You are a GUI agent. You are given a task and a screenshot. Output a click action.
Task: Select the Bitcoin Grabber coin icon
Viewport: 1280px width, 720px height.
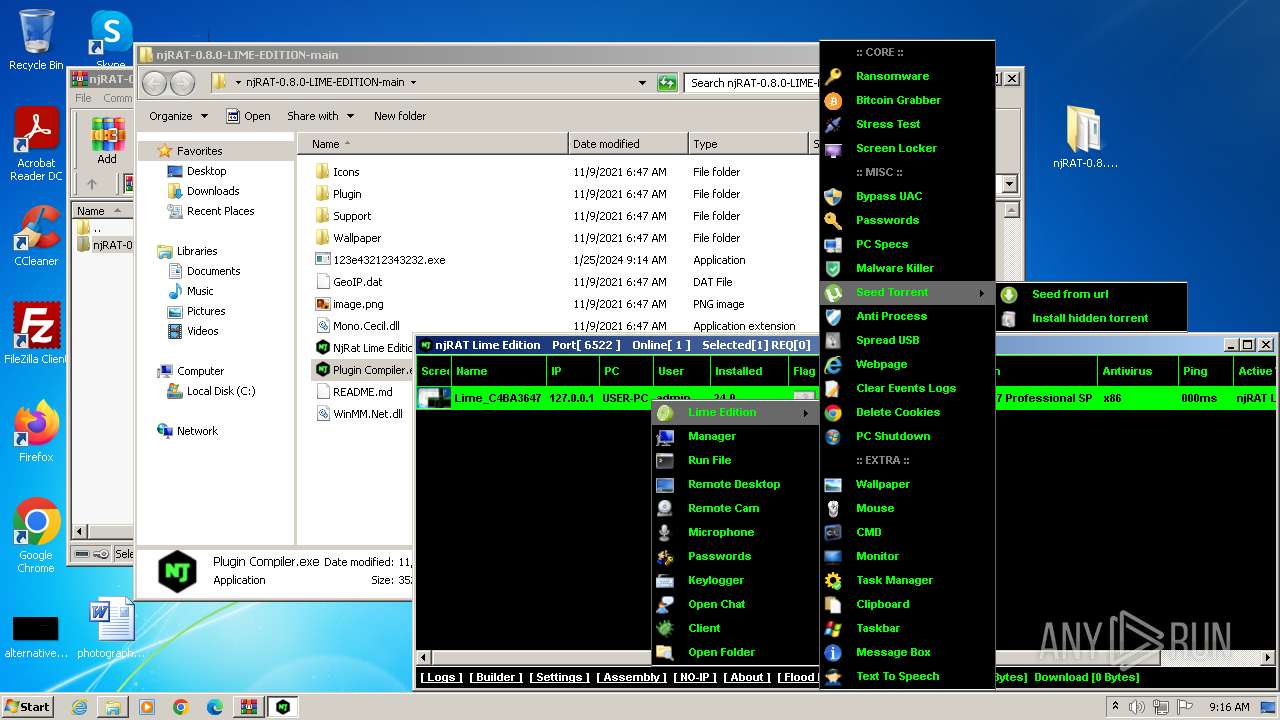click(833, 100)
